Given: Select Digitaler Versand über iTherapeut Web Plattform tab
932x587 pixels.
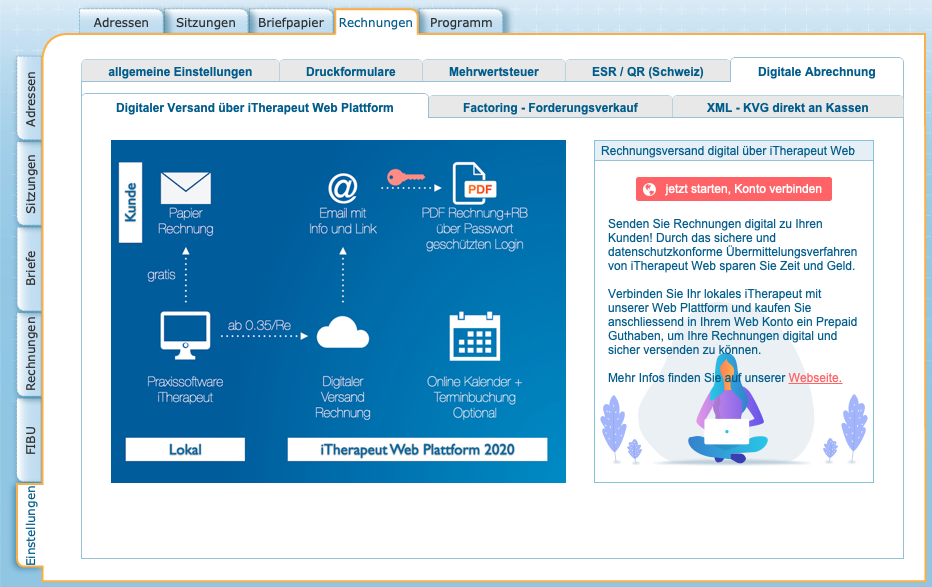Looking at the screenshot, I should tap(254, 108).
